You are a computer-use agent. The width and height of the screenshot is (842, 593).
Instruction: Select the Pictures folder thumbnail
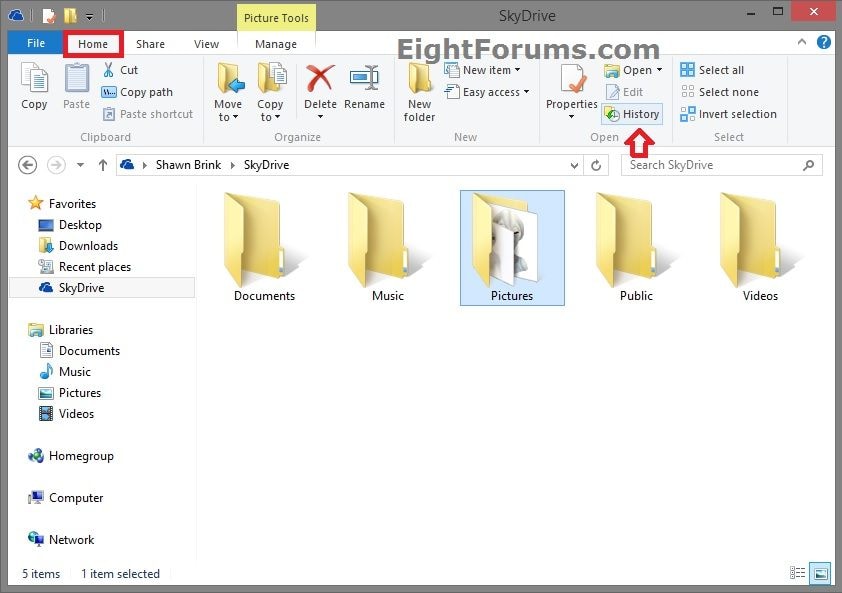512,248
